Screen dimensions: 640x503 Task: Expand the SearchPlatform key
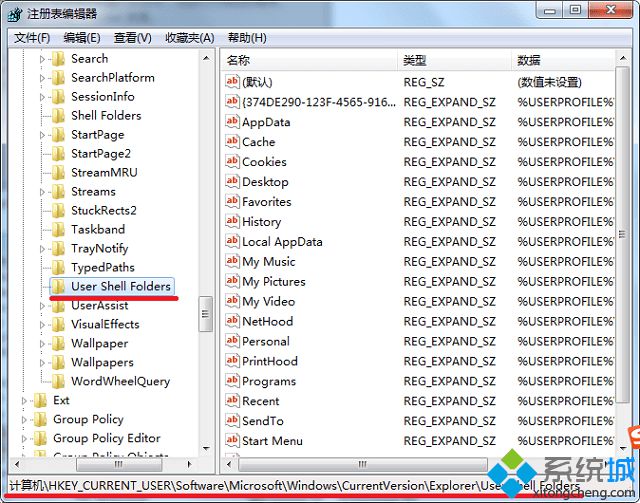(x=42, y=78)
